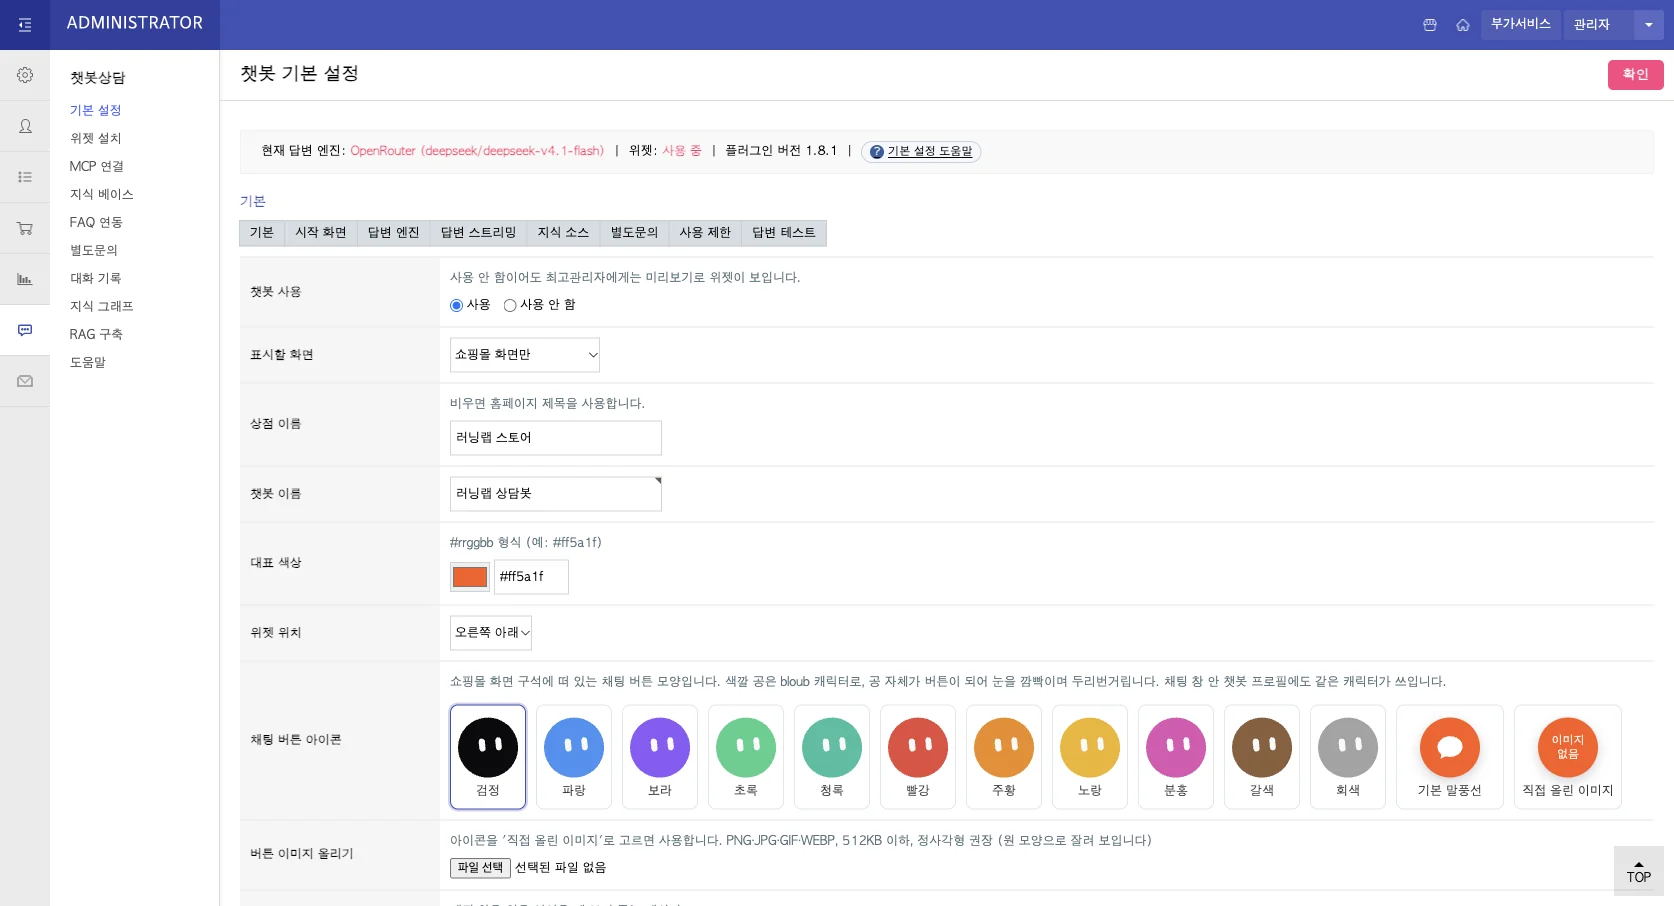
Task: Select the 기본 말풍선 speech bubble icon
Action: point(1450,757)
